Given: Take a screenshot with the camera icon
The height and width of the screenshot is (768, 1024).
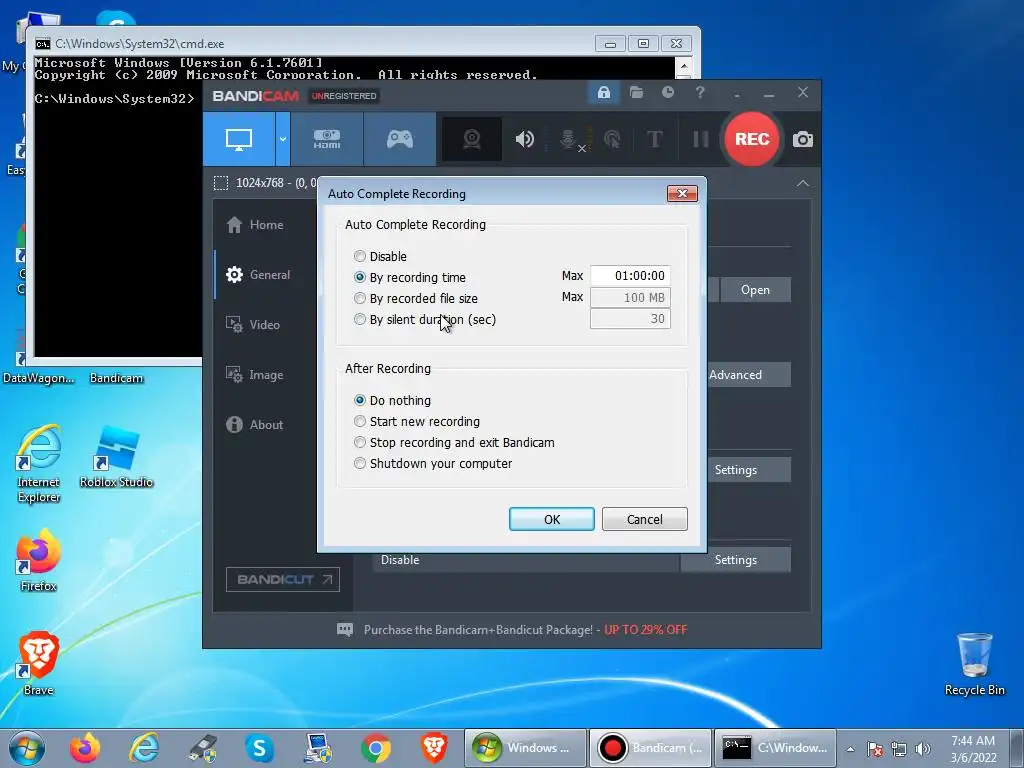Looking at the screenshot, I should (x=803, y=139).
